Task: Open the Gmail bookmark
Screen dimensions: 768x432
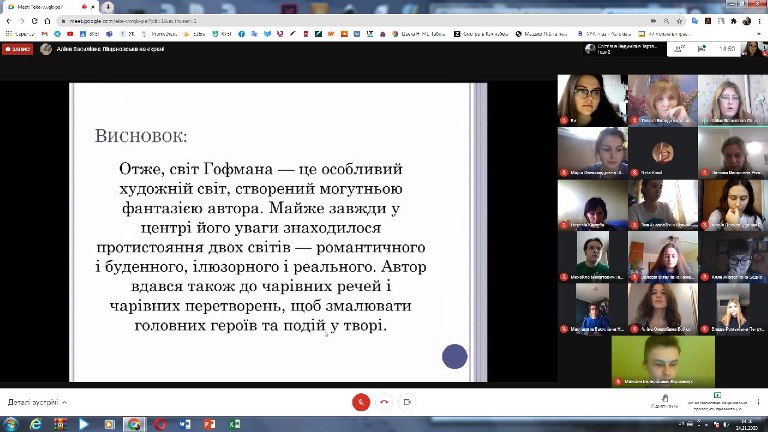Action: point(45,34)
